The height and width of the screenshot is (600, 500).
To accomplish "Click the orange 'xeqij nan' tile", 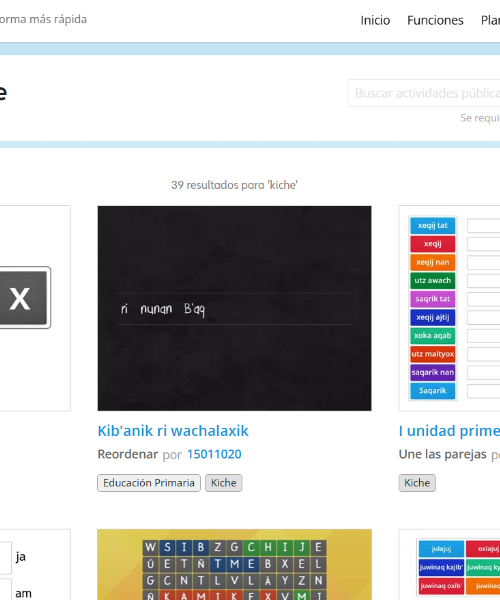I will (x=433, y=262).
